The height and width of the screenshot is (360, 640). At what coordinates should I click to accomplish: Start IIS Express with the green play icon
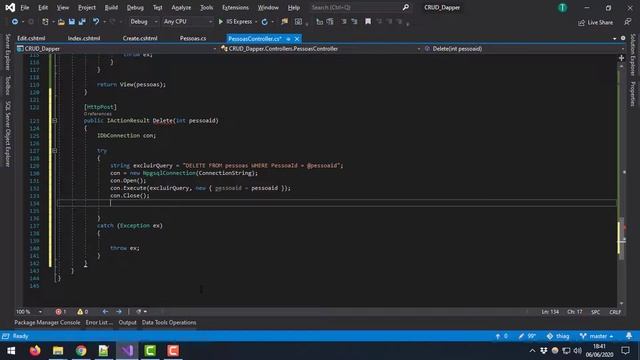[x=221, y=22]
